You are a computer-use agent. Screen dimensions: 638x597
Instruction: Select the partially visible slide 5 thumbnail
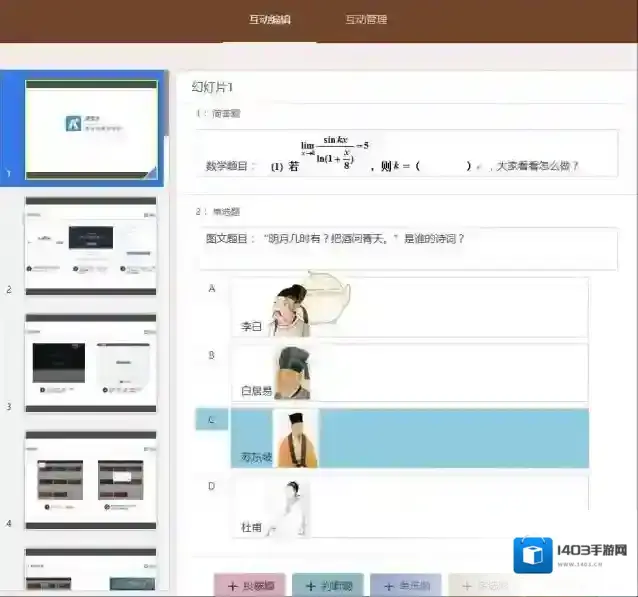click(91, 569)
